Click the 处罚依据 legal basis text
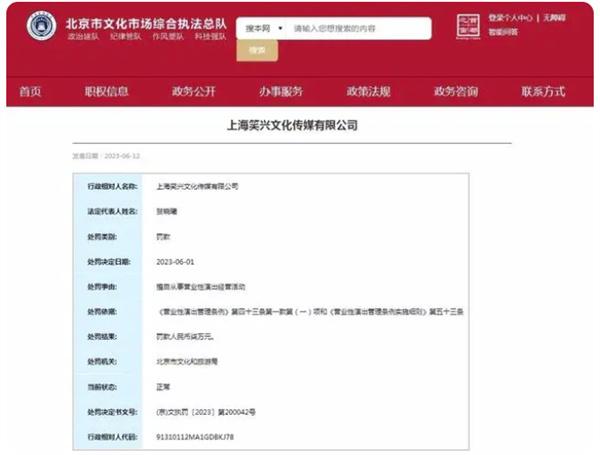The width and height of the screenshot is (600, 455). tap(311, 312)
